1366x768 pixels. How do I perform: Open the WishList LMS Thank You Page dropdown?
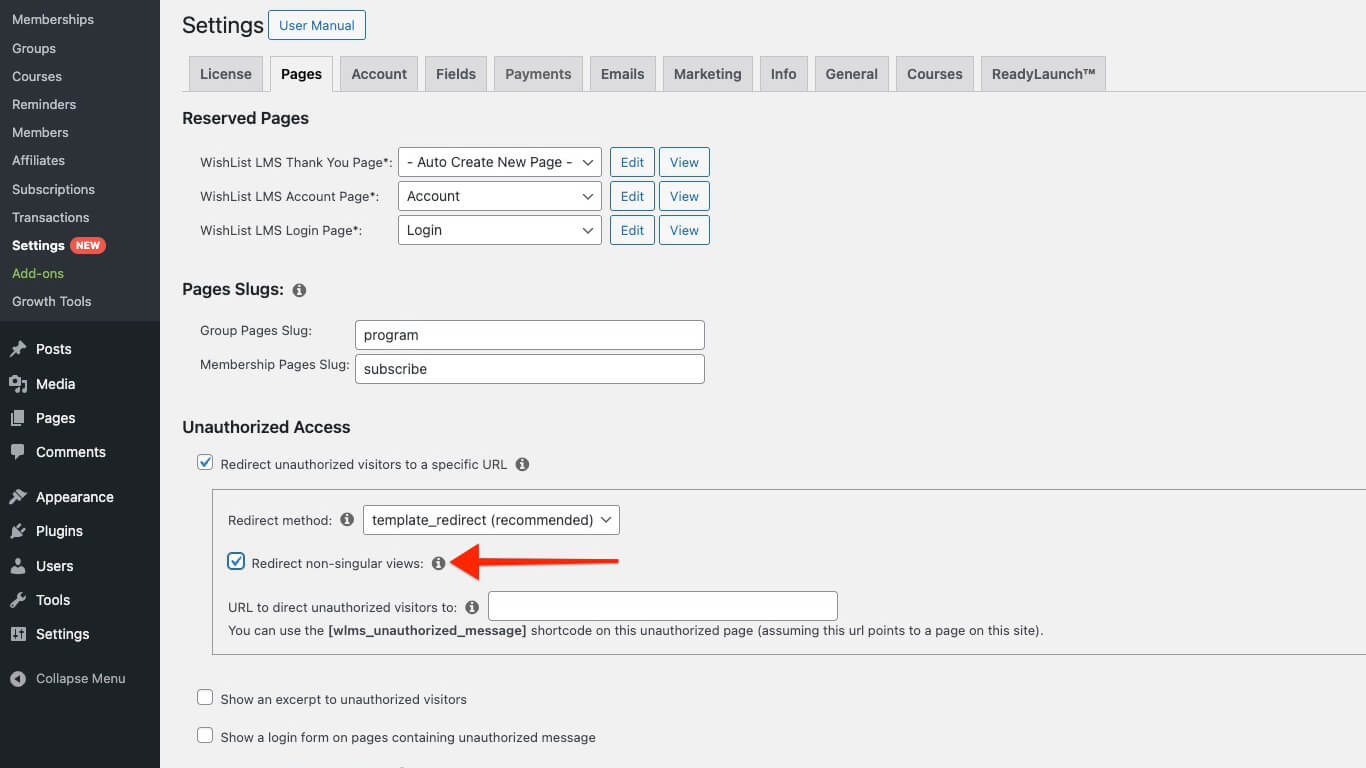pyautogui.click(x=499, y=161)
